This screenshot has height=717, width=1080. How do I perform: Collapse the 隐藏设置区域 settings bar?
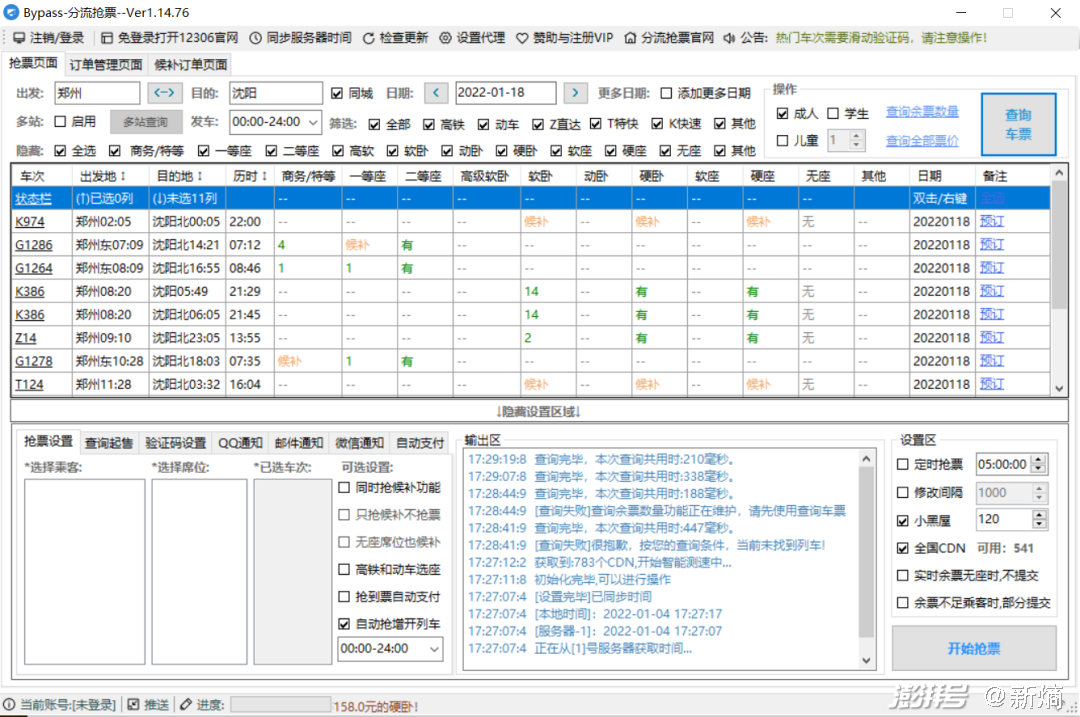(539, 411)
